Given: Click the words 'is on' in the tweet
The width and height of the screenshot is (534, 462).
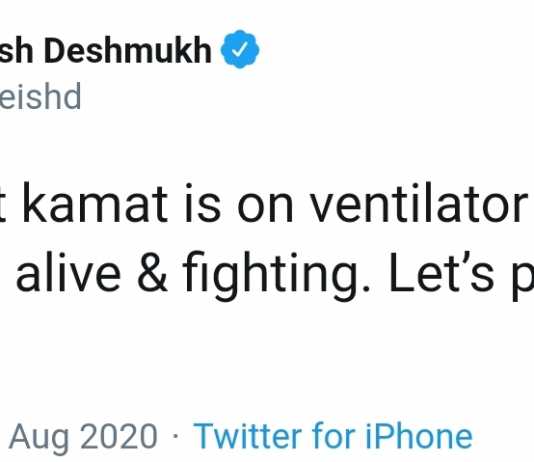Looking at the screenshot, I should pos(239,203).
